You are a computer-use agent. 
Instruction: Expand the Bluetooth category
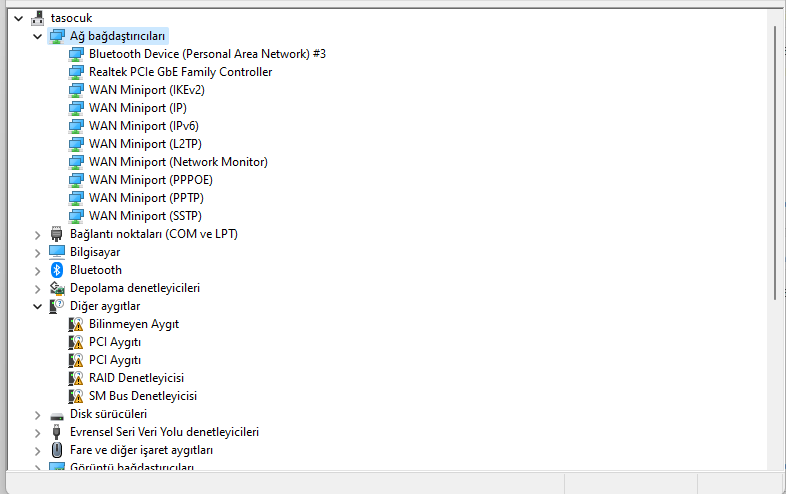38,270
